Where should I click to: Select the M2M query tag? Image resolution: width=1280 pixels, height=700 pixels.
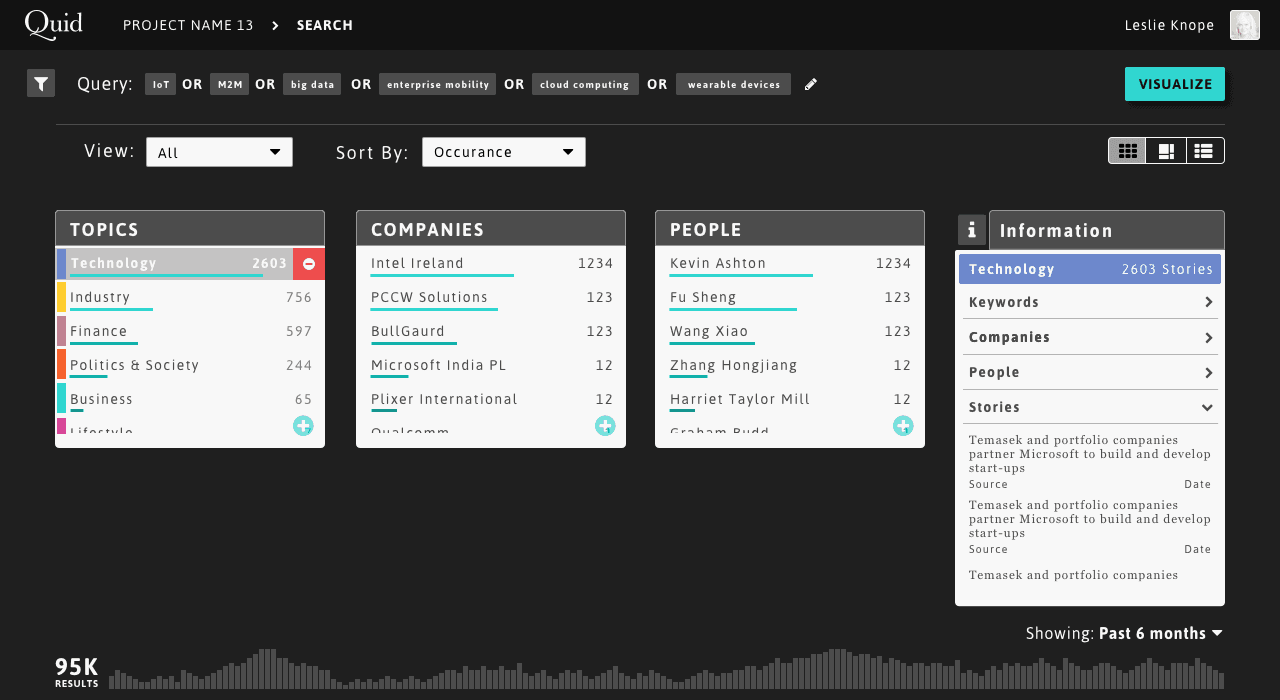click(x=229, y=84)
